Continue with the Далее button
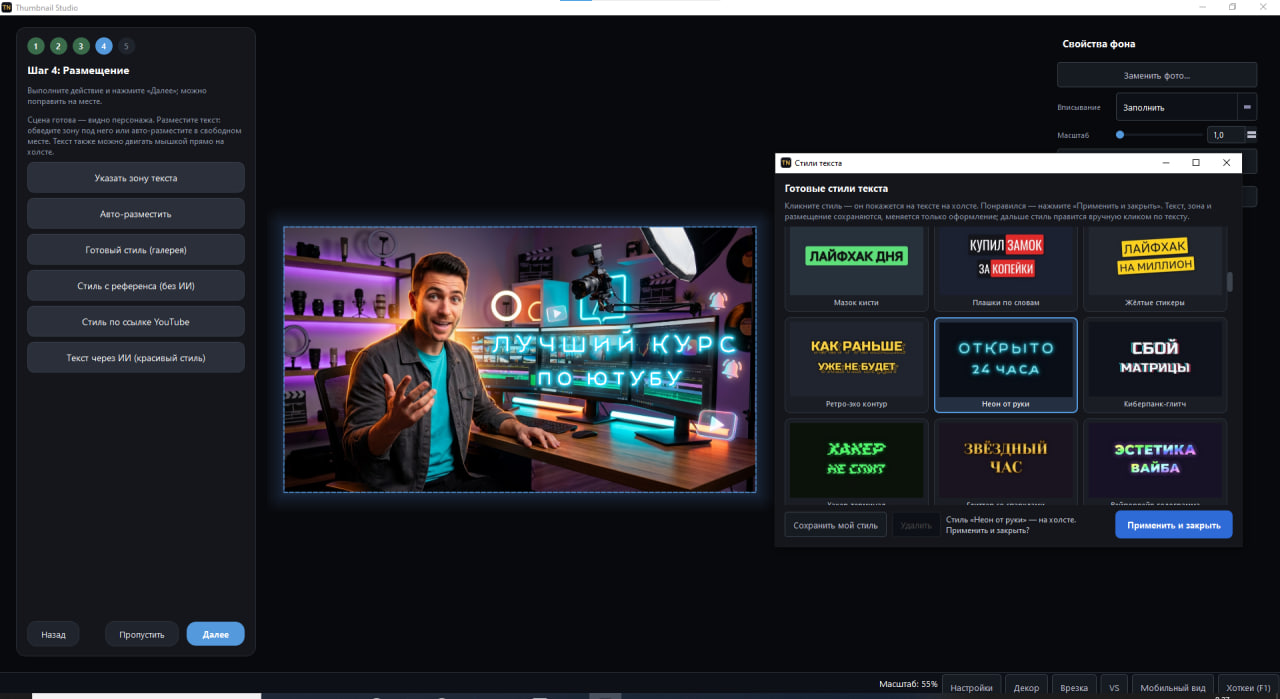This screenshot has width=1280, height=699. 215,634
